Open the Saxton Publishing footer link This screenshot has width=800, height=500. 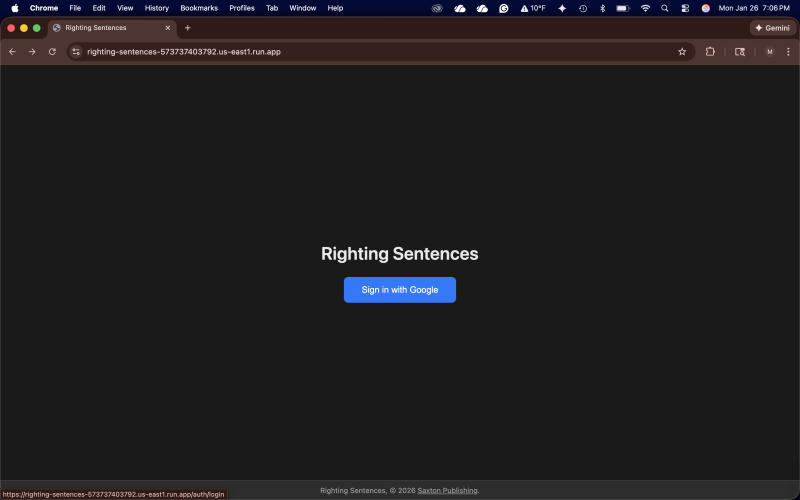(x=447, y=490)
